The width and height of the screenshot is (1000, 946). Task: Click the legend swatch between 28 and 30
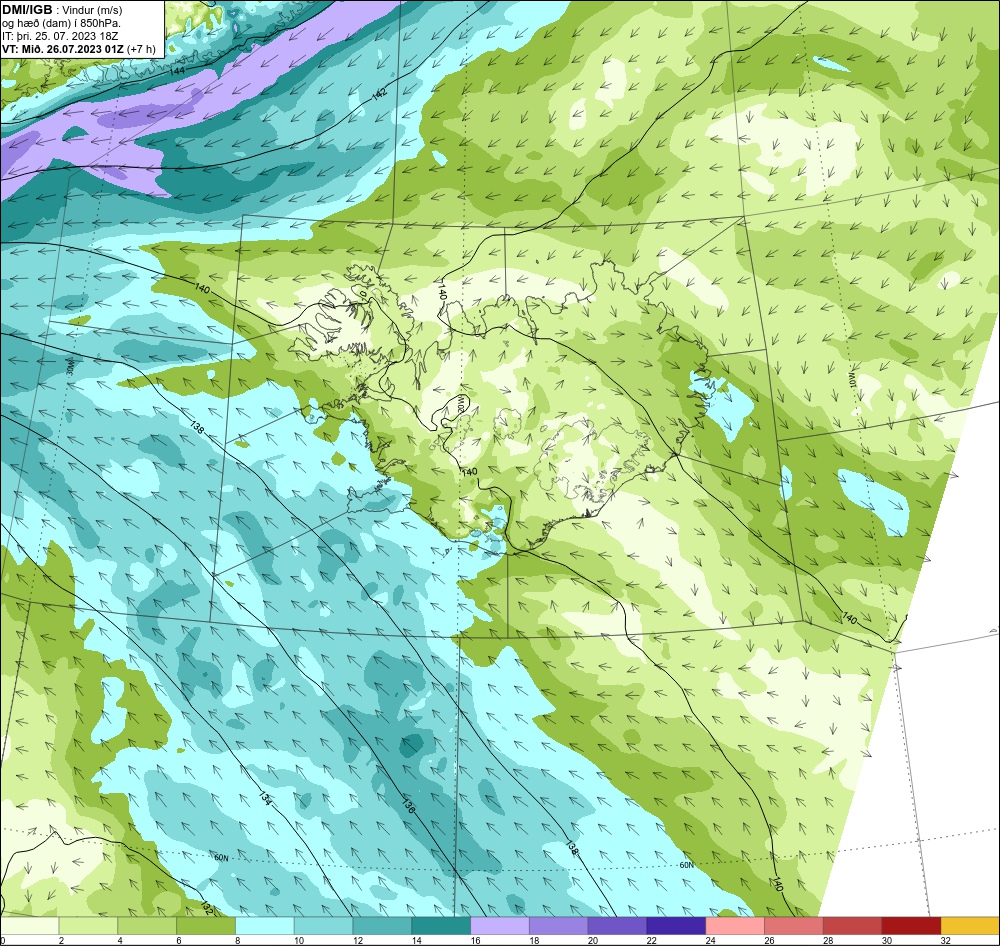click(x=853, y=926)
